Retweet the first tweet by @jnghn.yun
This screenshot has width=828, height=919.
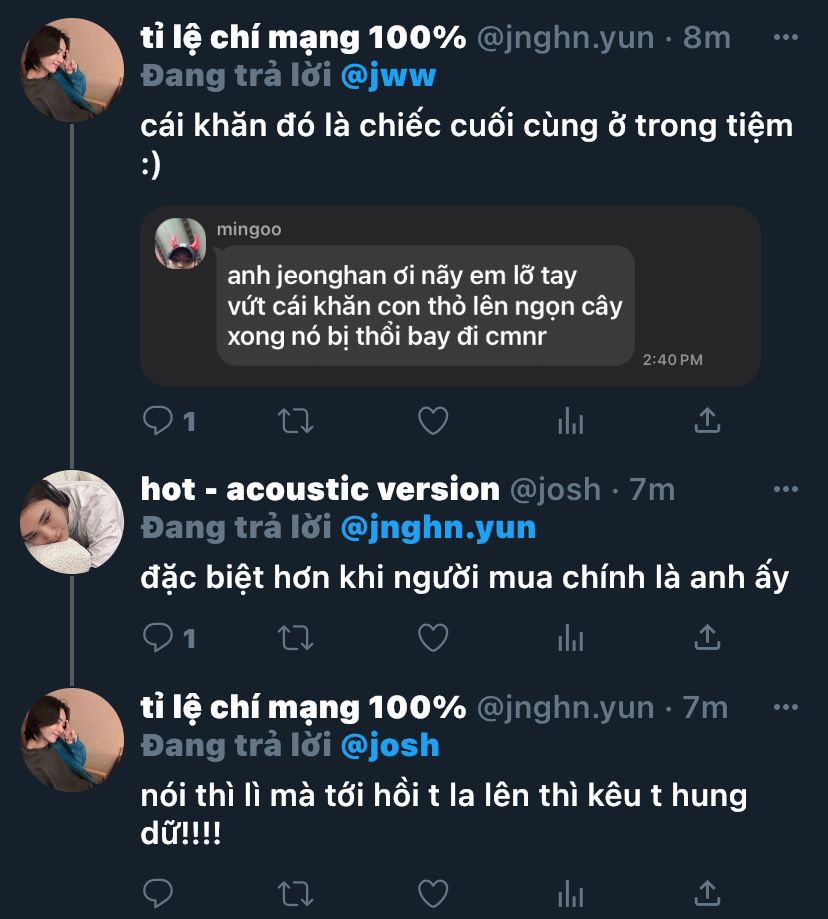click(x=295, y=420)
